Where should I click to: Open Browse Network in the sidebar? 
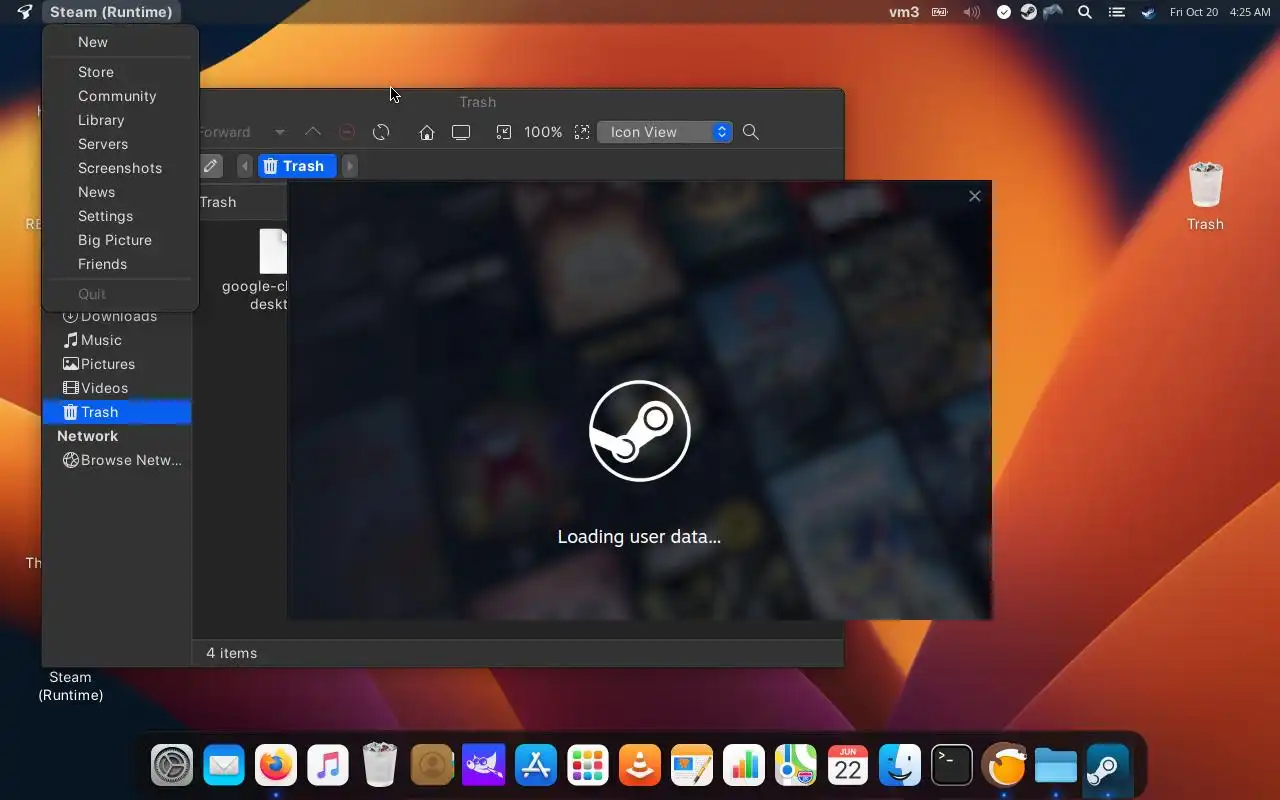pyautogui.click(x=117, y=460)
